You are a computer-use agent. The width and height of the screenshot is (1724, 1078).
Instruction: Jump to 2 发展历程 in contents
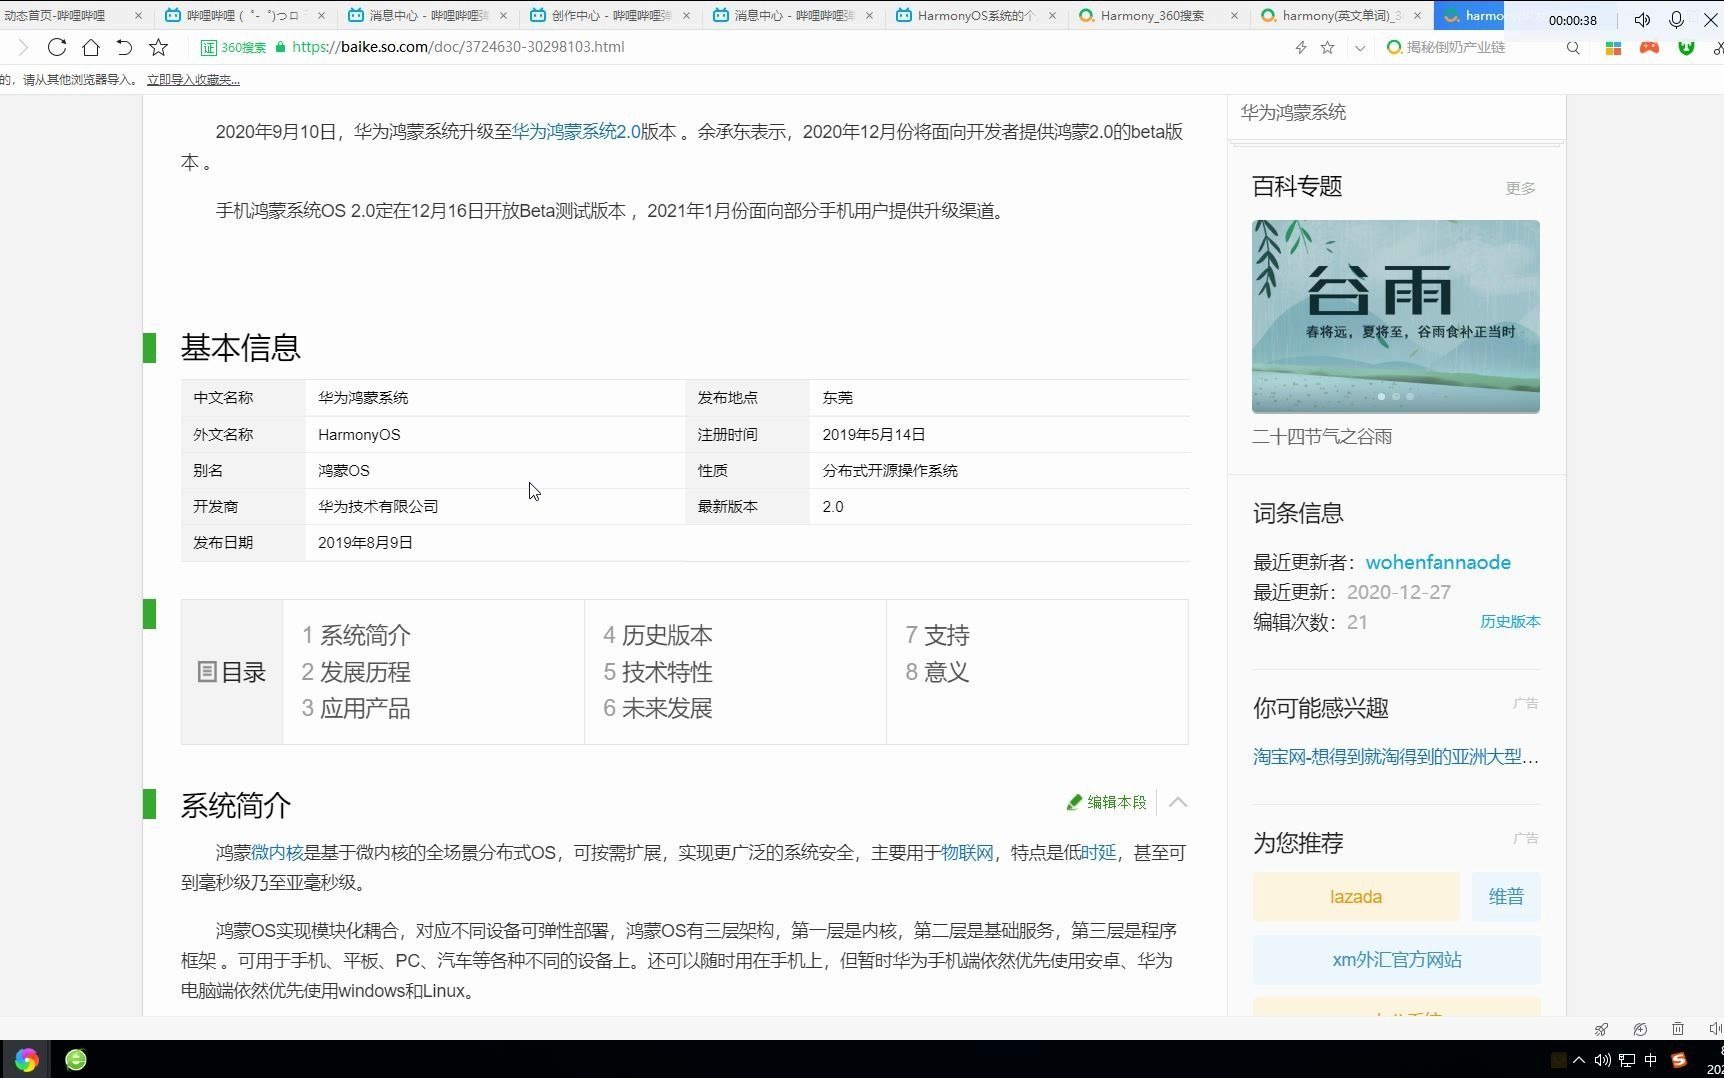[x=356, y=672]
